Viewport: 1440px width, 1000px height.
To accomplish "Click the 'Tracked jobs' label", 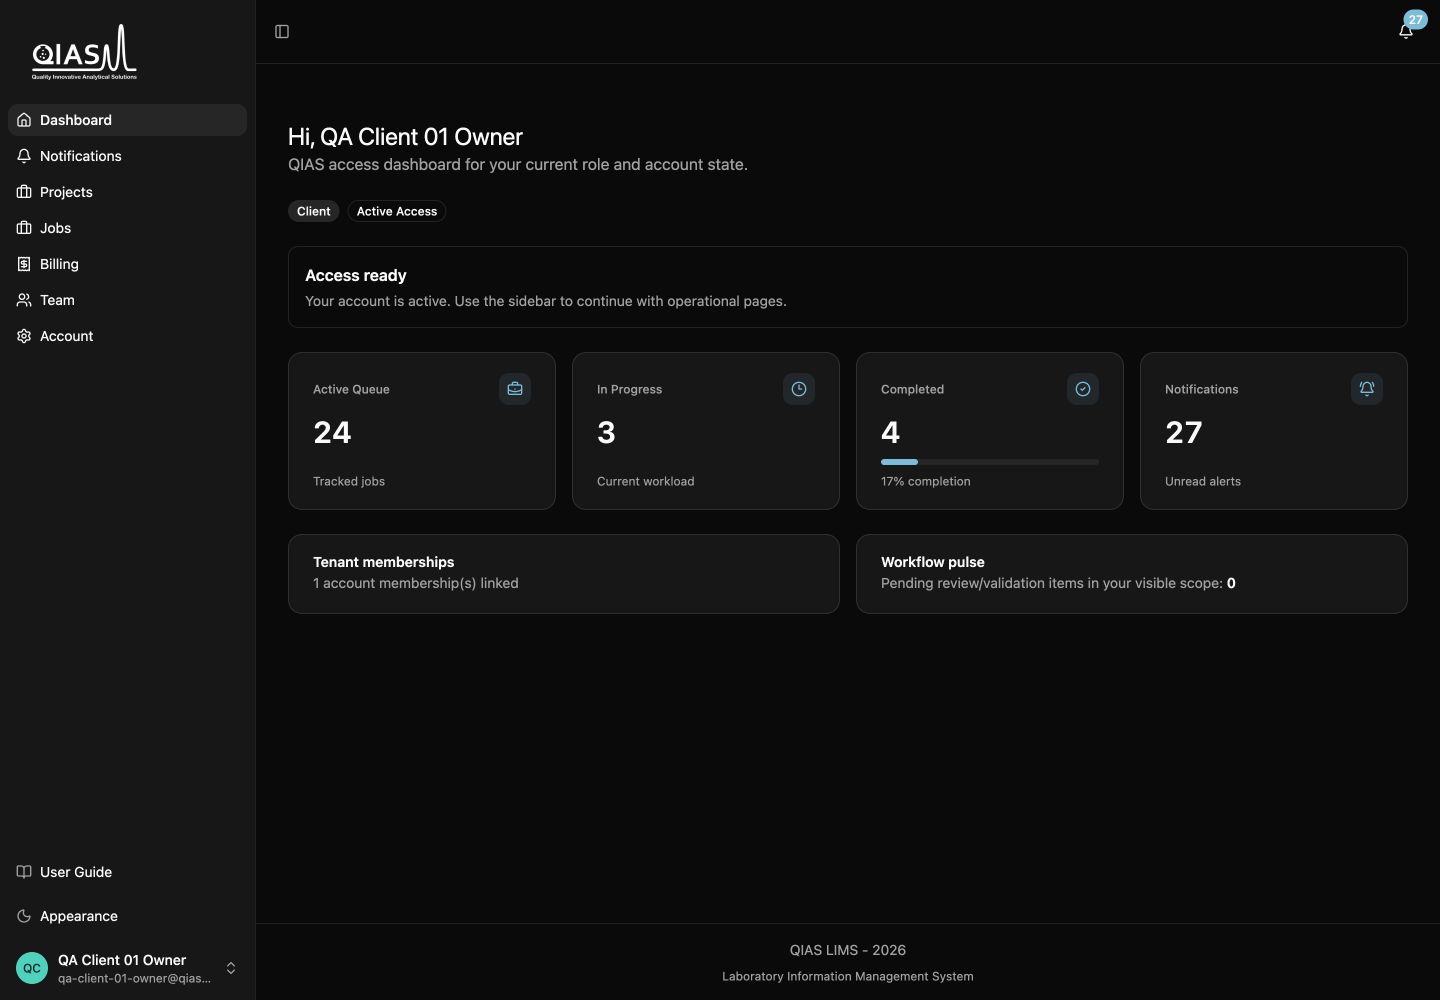I will [349, 481].
